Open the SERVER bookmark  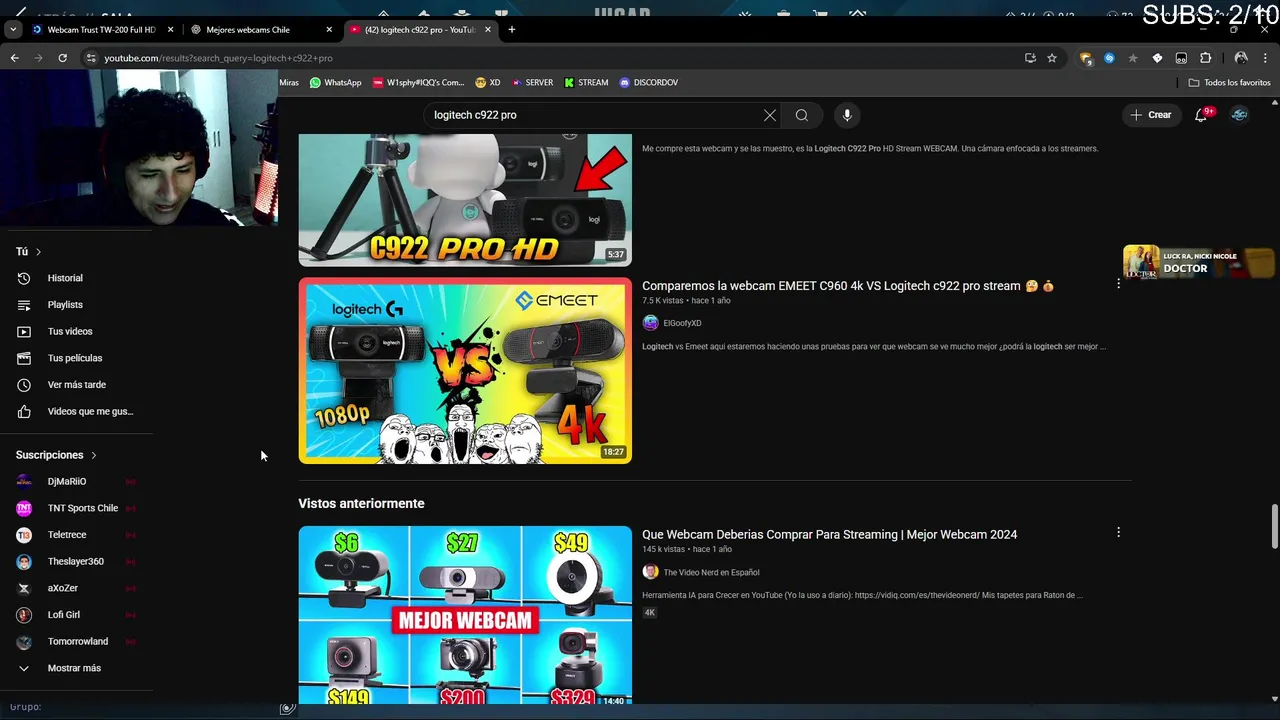pos(531,83)
